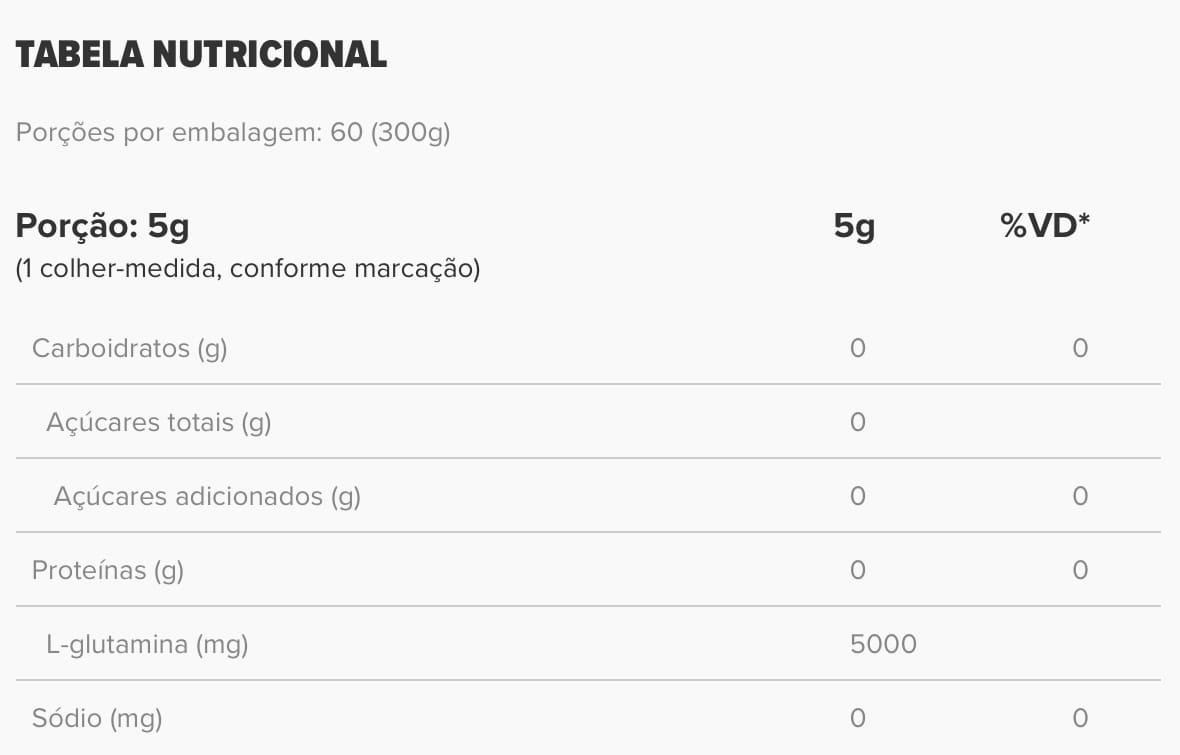Click the 5000 value for L-glutamina
This screenshot has height=755, width=1180.
[x=883, y=644]
